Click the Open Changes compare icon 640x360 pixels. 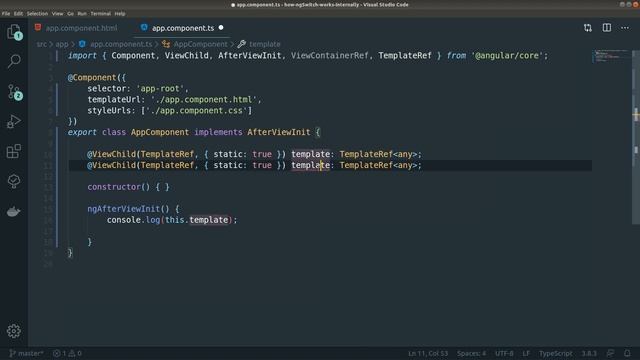point(587,28)
